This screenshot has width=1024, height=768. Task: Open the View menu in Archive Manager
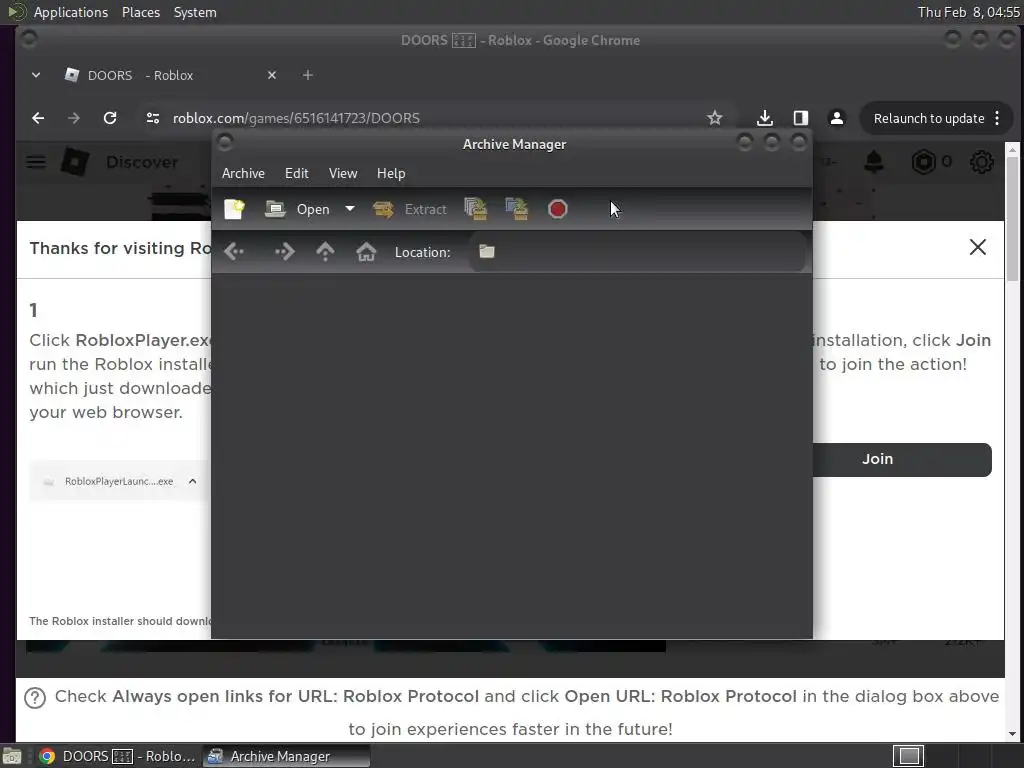[343, 173]
